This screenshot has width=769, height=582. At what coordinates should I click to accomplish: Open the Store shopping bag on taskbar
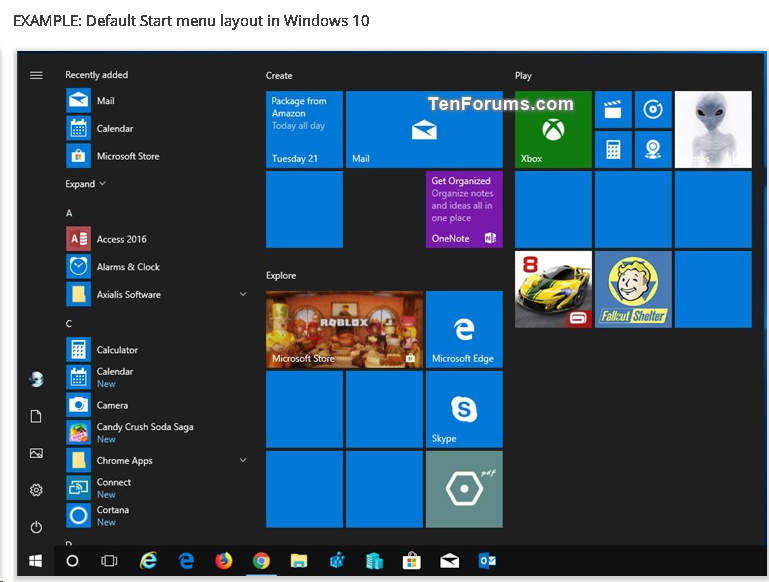click(x=411, y=560)
